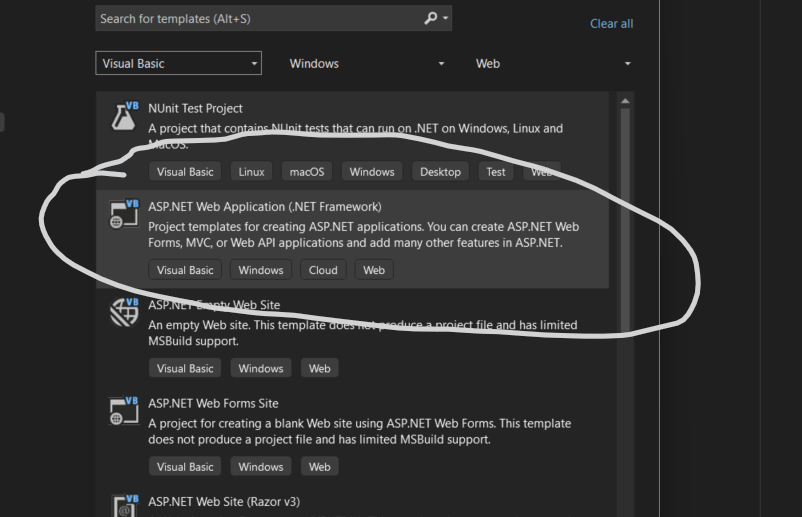The height and width of the screenshot is (517, 802).
Task: Select ASP.NET Web Application (.NET Framework) template
Action: tap(352, 239)
